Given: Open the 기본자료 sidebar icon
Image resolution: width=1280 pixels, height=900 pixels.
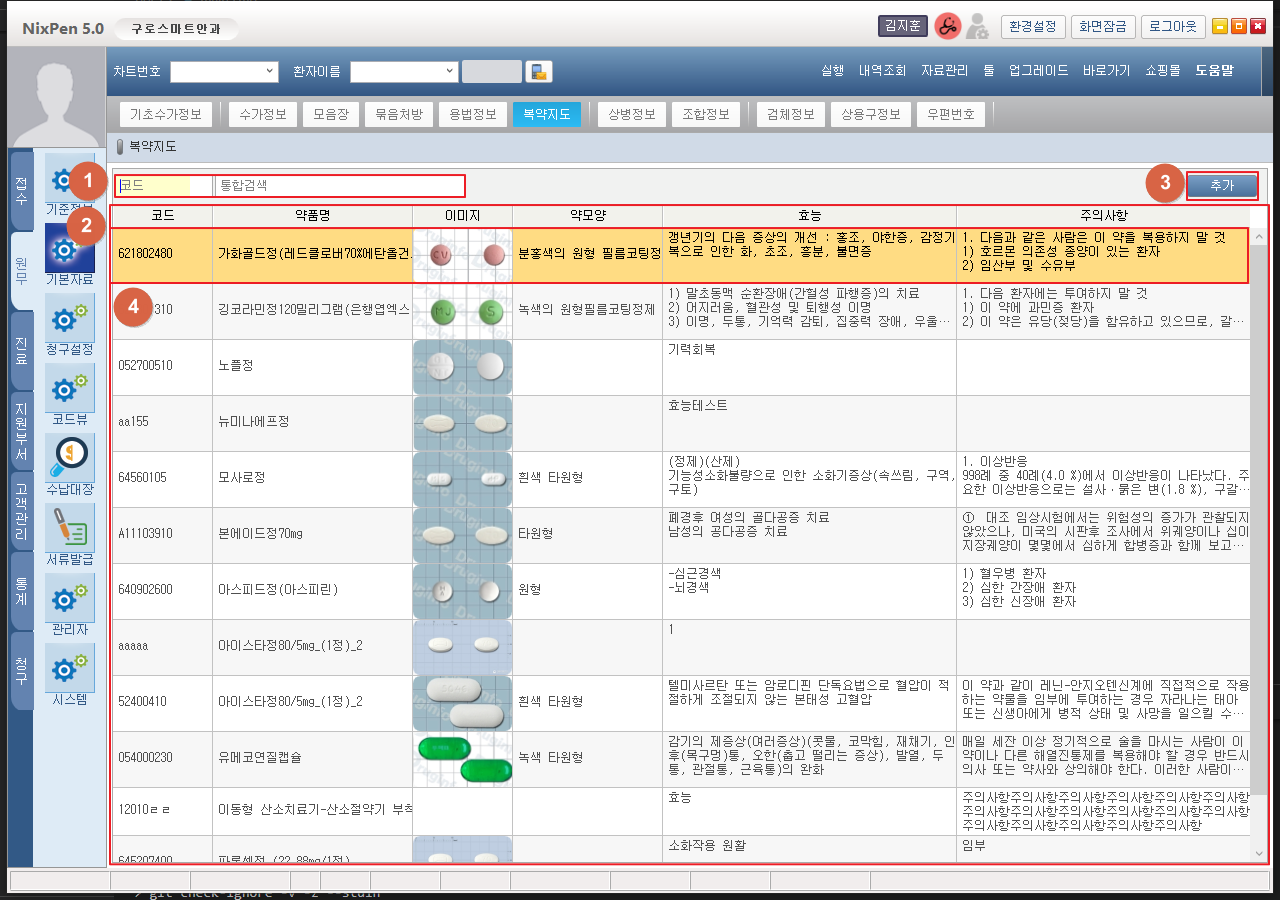Looking at the screenshot, I should (70, 249).
